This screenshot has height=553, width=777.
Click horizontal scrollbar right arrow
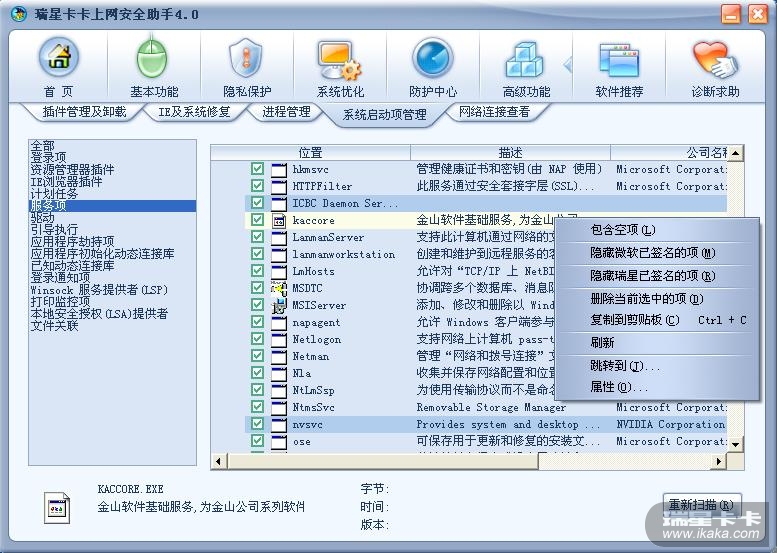tap(719, 461)
